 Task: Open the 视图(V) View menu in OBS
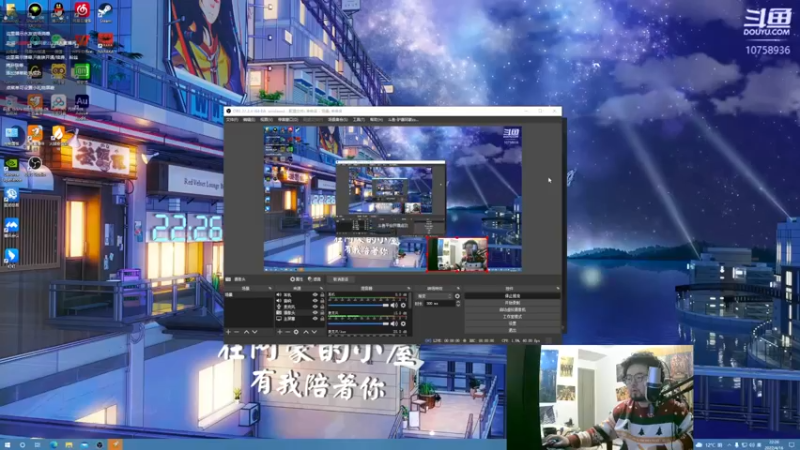coord(266,119)
